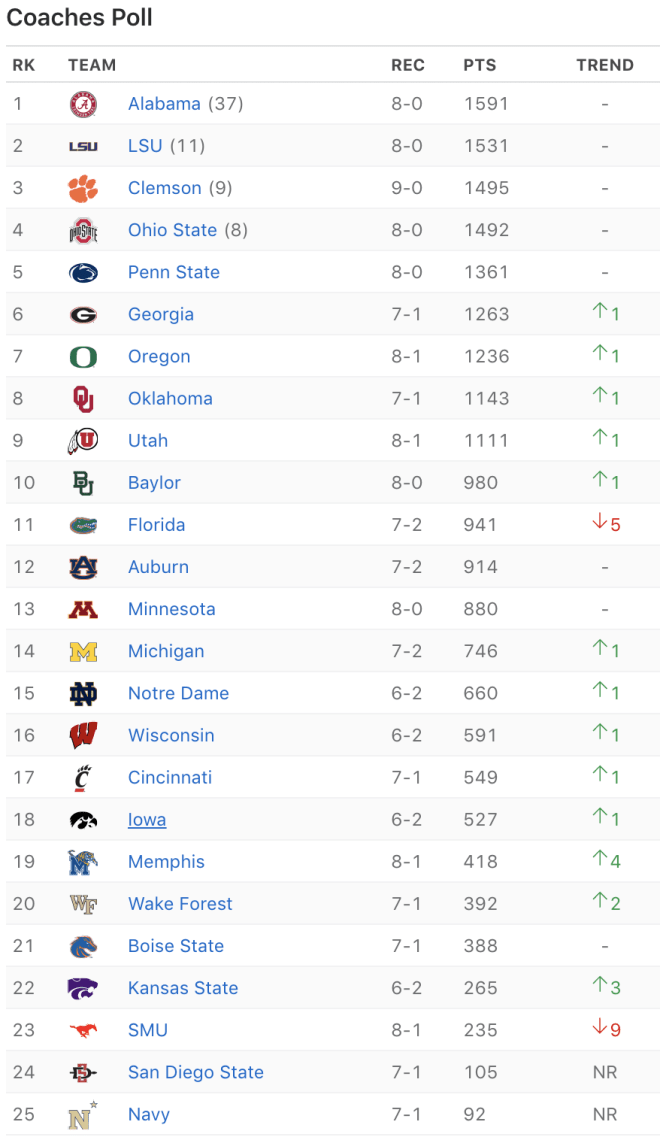
Task: Open the Penn State team link
Action: pos(174,272)
